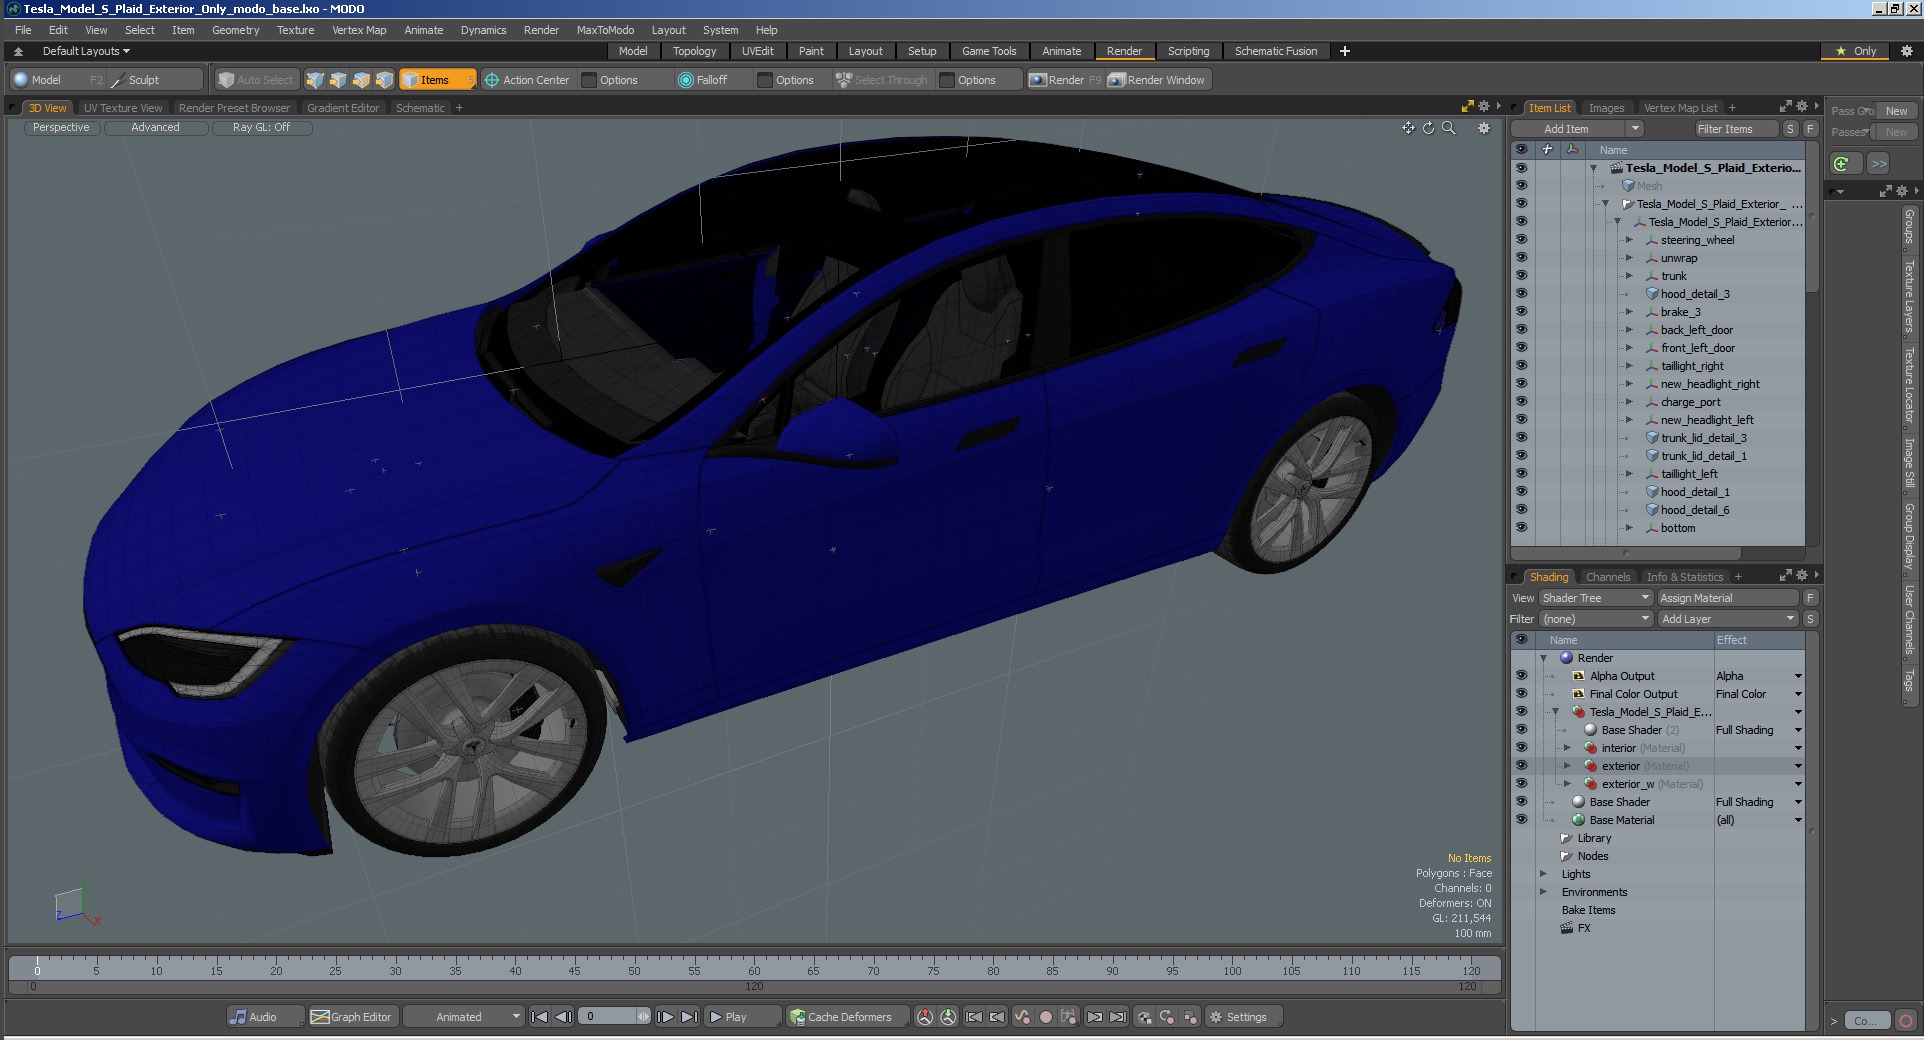Open the Render Window

tap(1158, 80)
